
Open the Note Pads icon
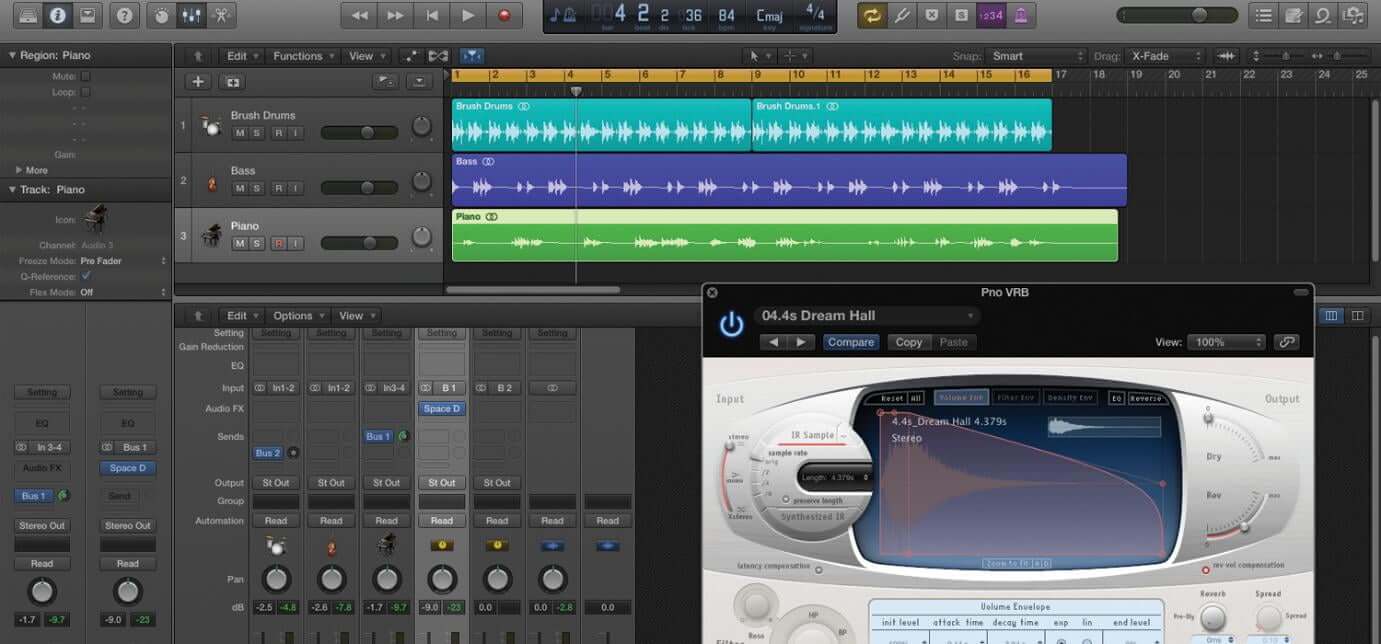pyautogui.click(x=1294, y=15)
